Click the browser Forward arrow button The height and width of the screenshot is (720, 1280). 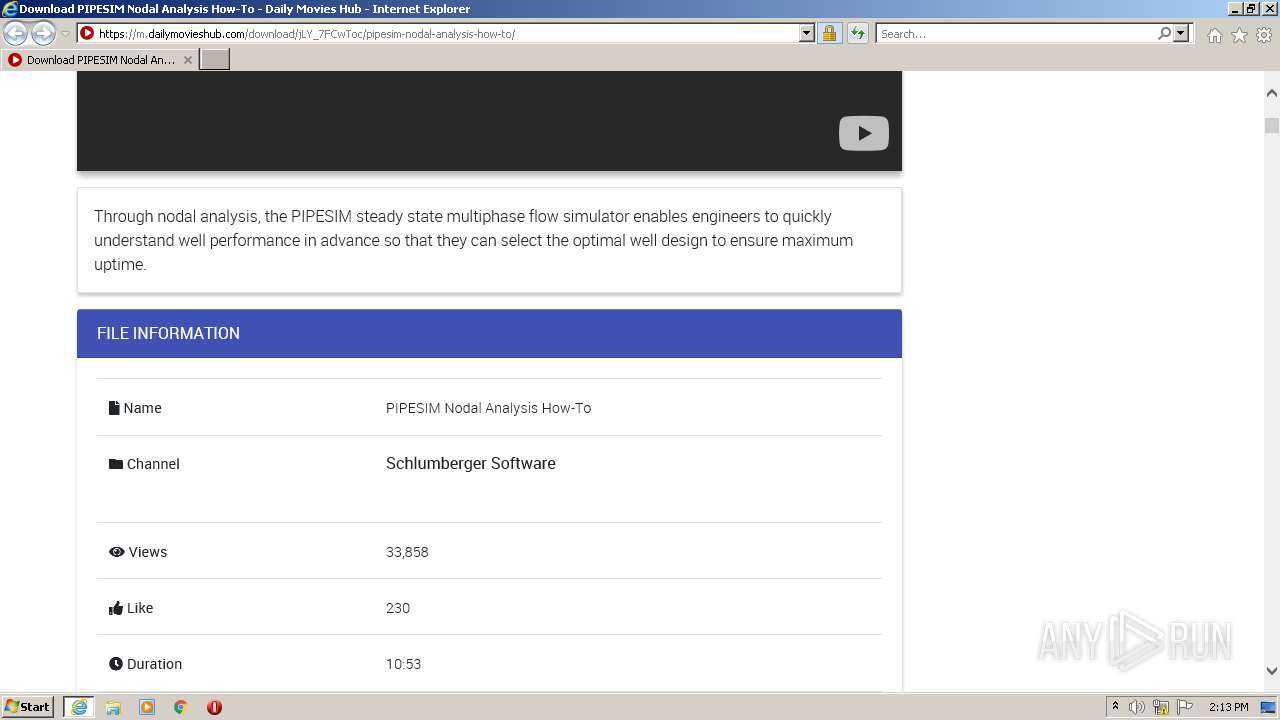[43, 33]
